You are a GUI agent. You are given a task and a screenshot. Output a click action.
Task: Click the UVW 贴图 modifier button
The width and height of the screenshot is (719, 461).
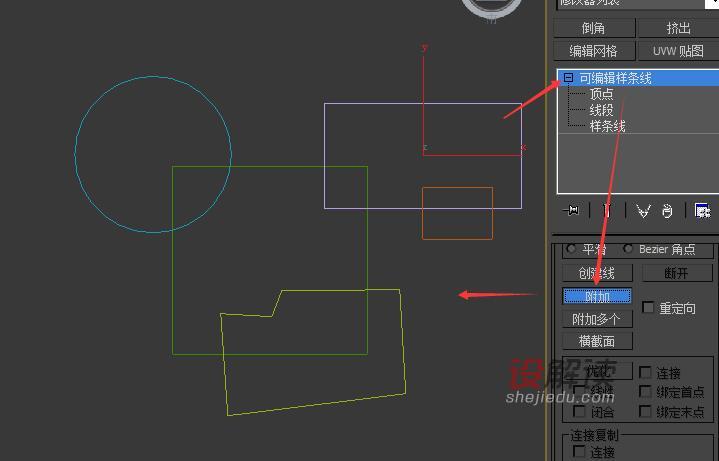click(679, 51)
